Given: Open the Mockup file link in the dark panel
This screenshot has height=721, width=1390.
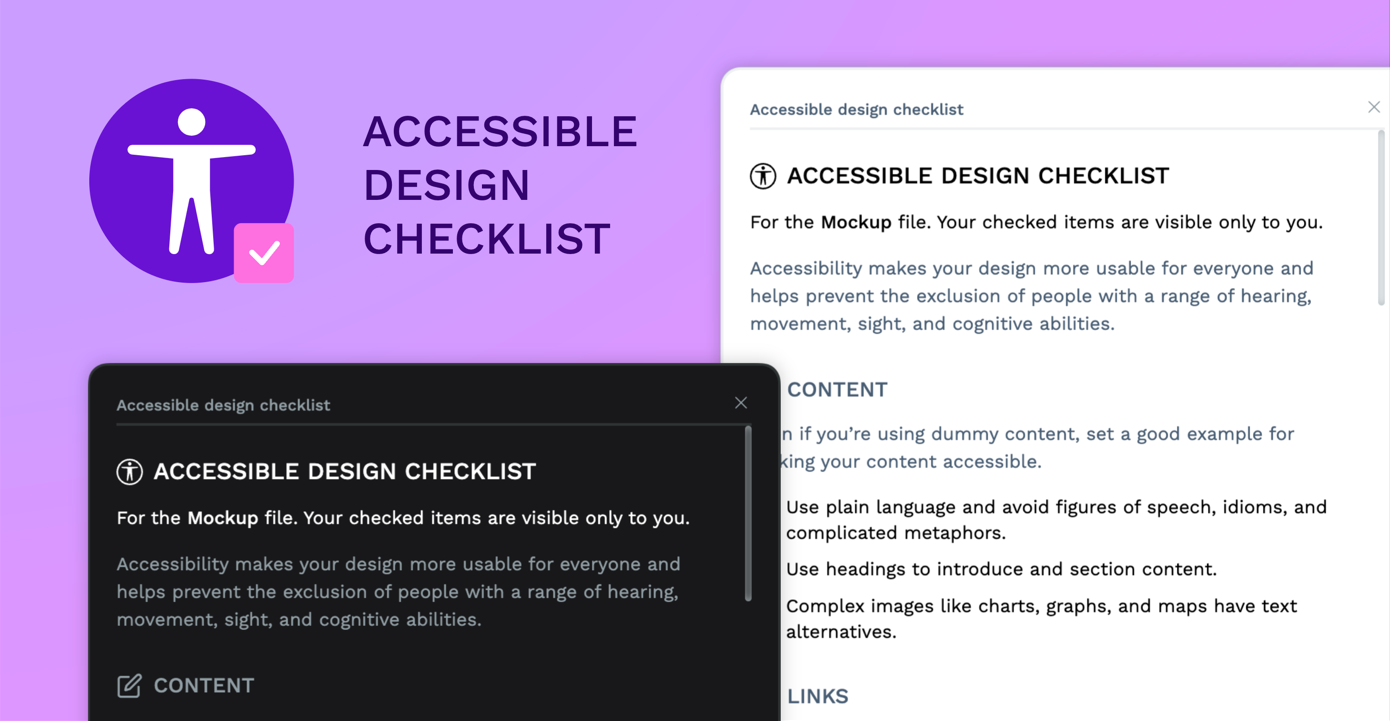Looking at the screenshot, I should (222, 518).
